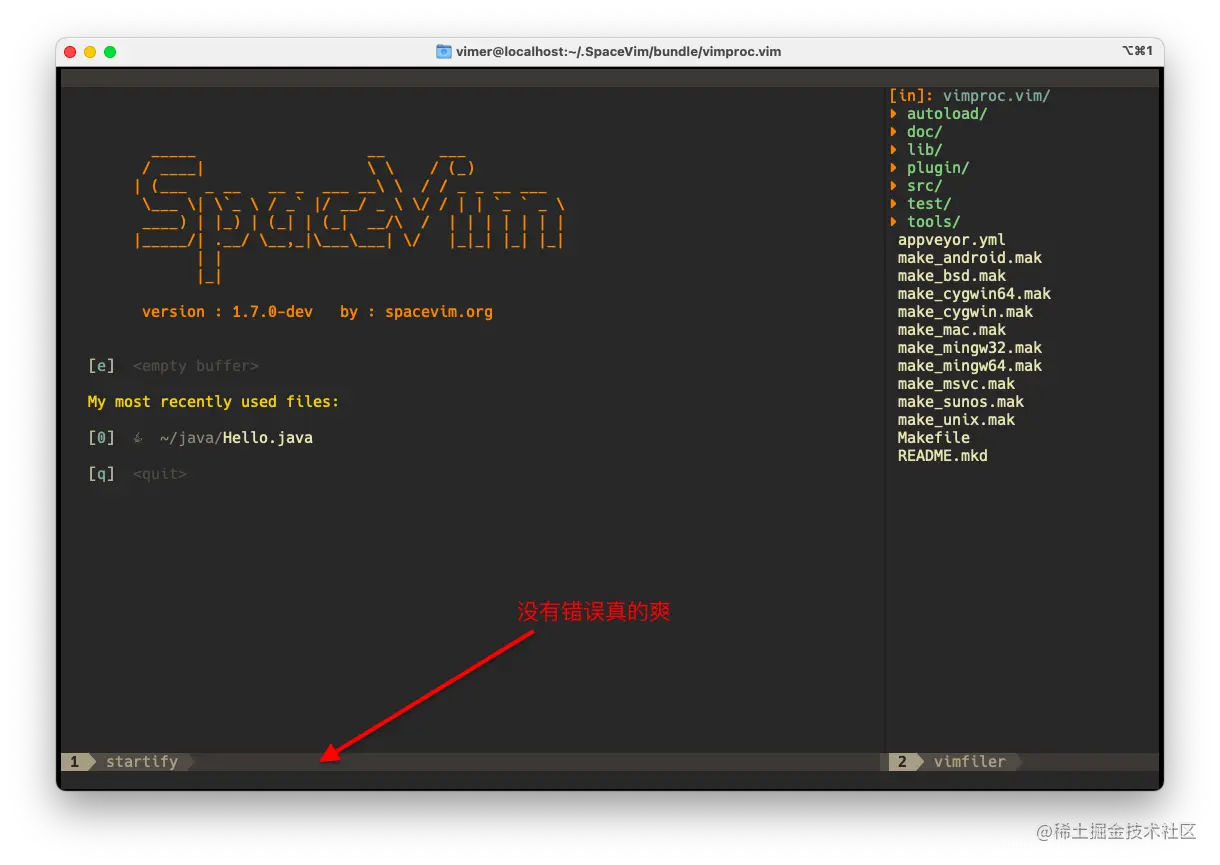
Task: Open make_cygwin.mak file
Action: click(x=965, y=312)
